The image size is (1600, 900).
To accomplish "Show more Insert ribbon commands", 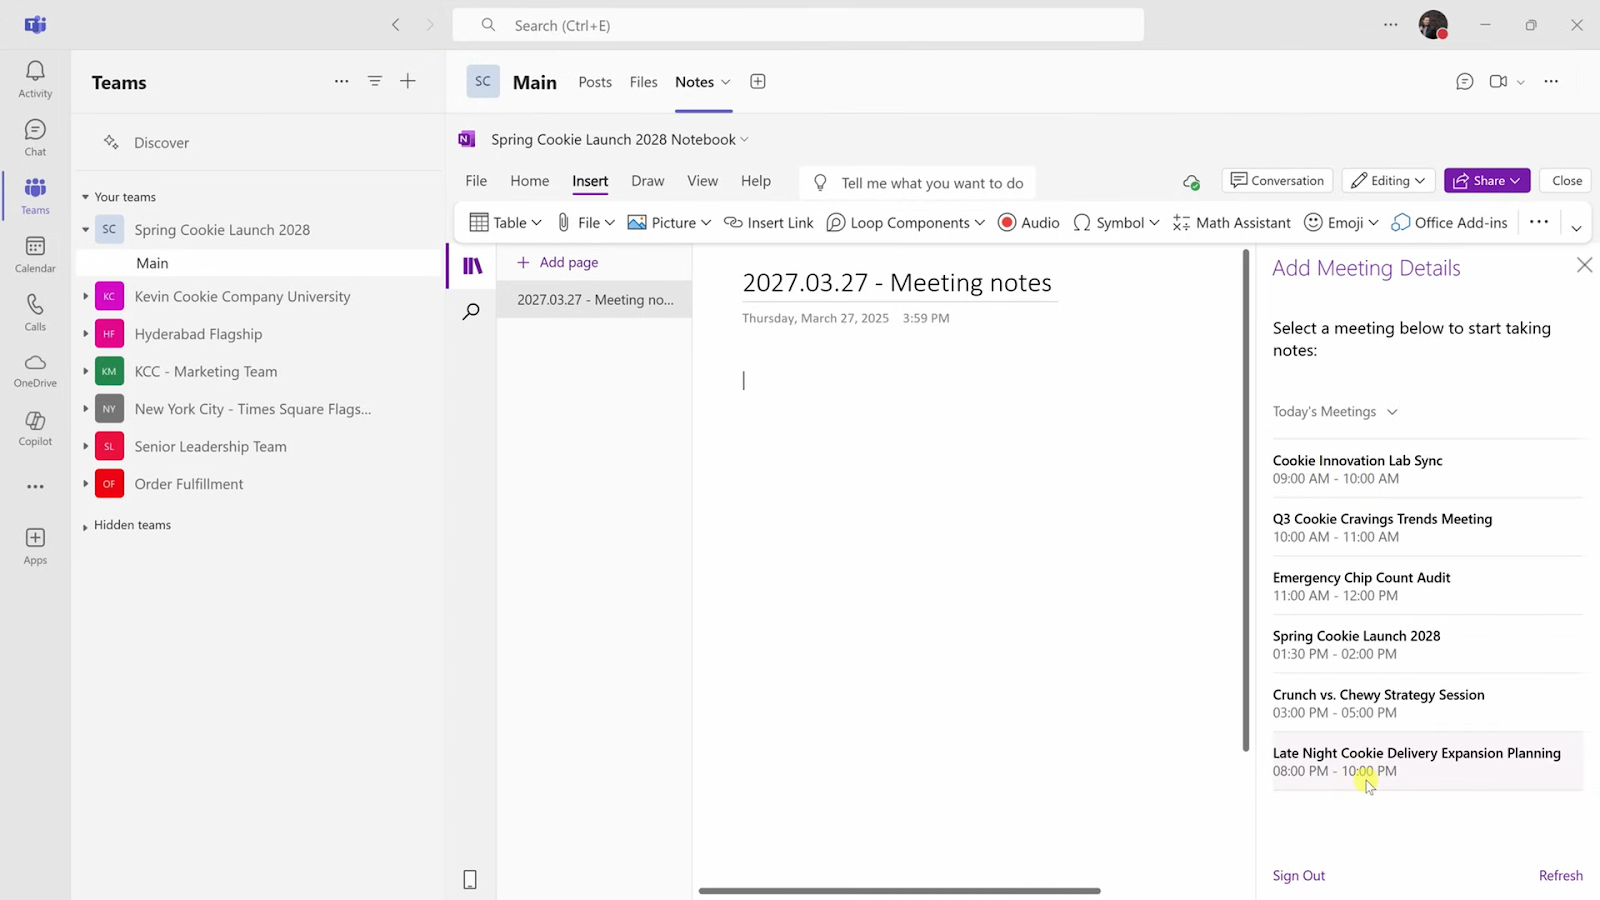I will tap(1539, 222).
